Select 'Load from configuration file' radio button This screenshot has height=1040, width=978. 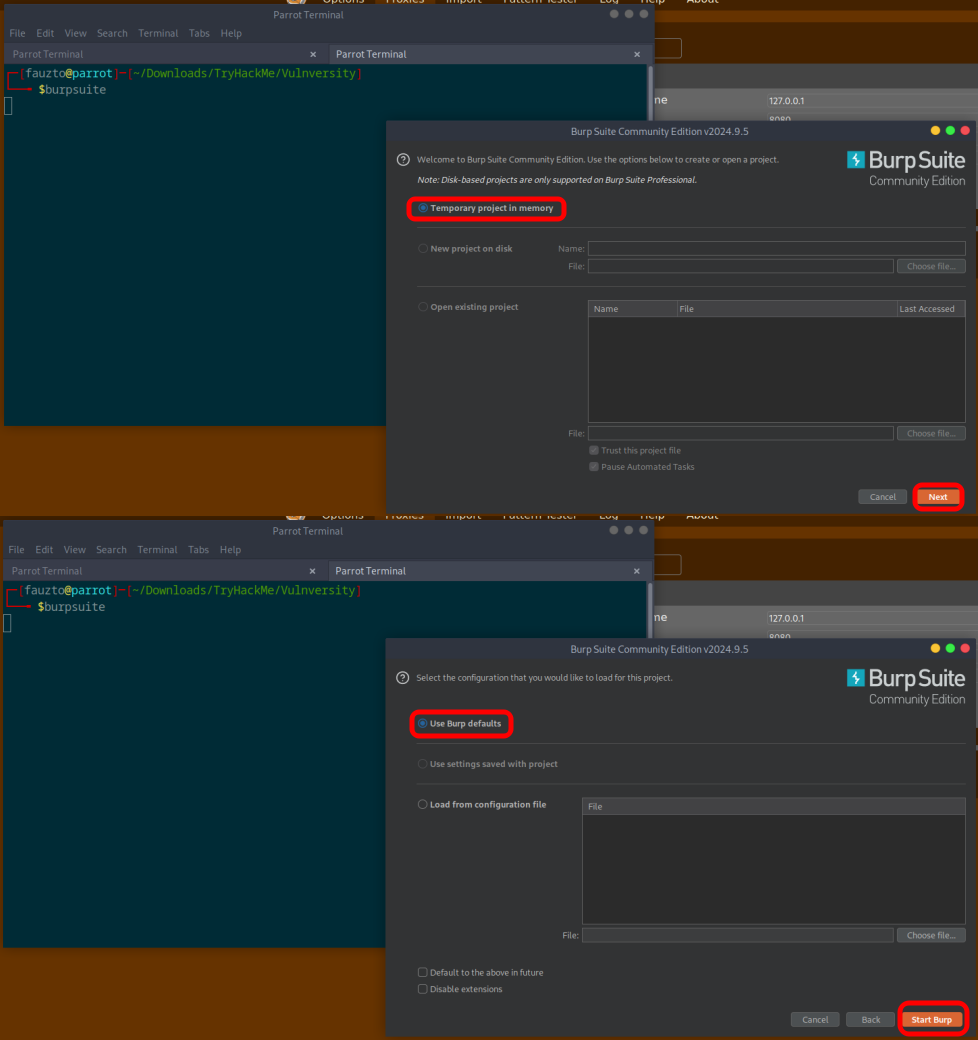click(x=422, y=805)
